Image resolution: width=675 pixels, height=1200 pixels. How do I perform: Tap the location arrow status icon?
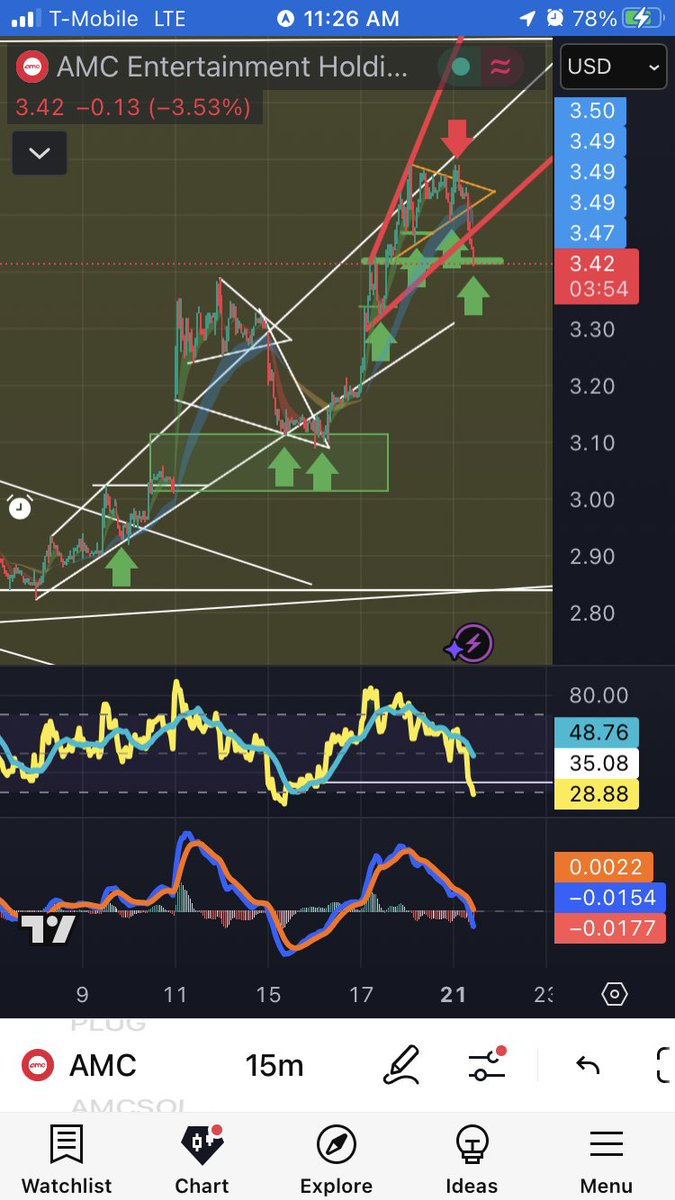[527, 18]
